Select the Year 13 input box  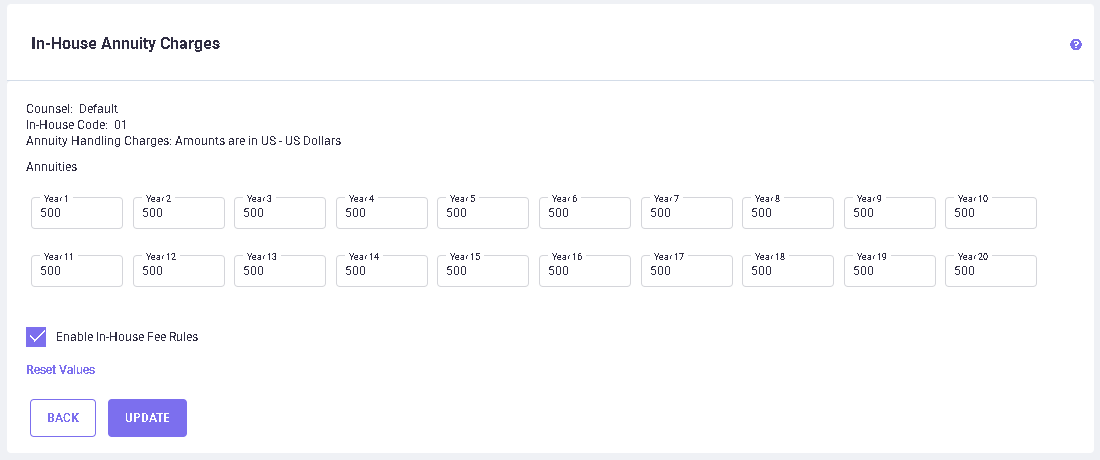pos(280,271)
